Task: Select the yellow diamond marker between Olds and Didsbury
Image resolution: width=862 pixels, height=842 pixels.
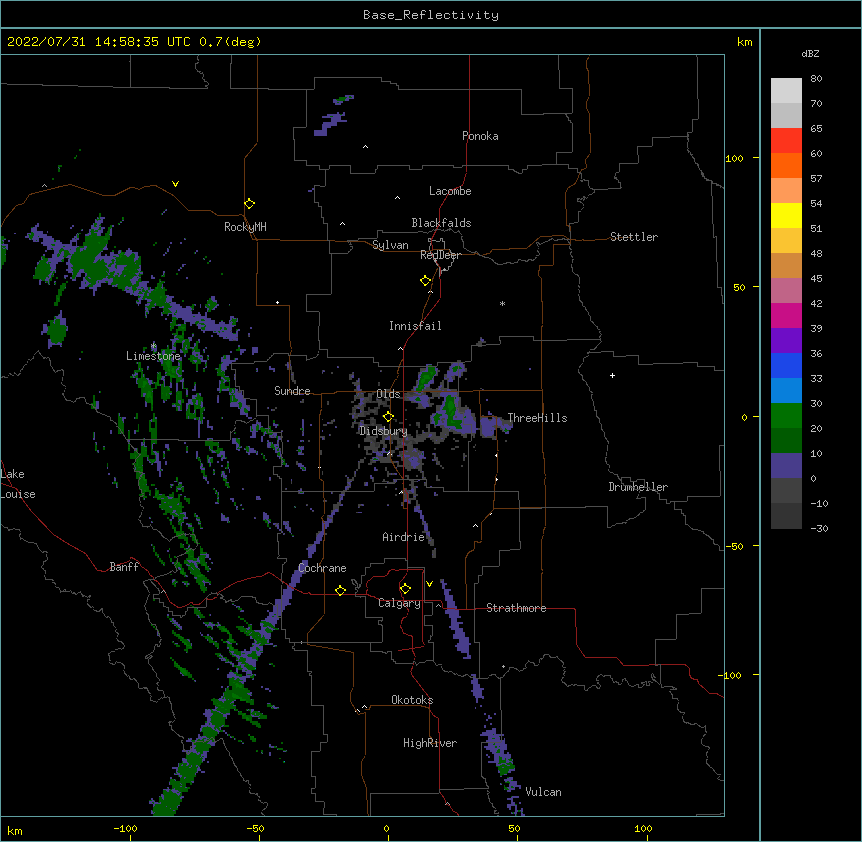Action: tap(388, 417)
